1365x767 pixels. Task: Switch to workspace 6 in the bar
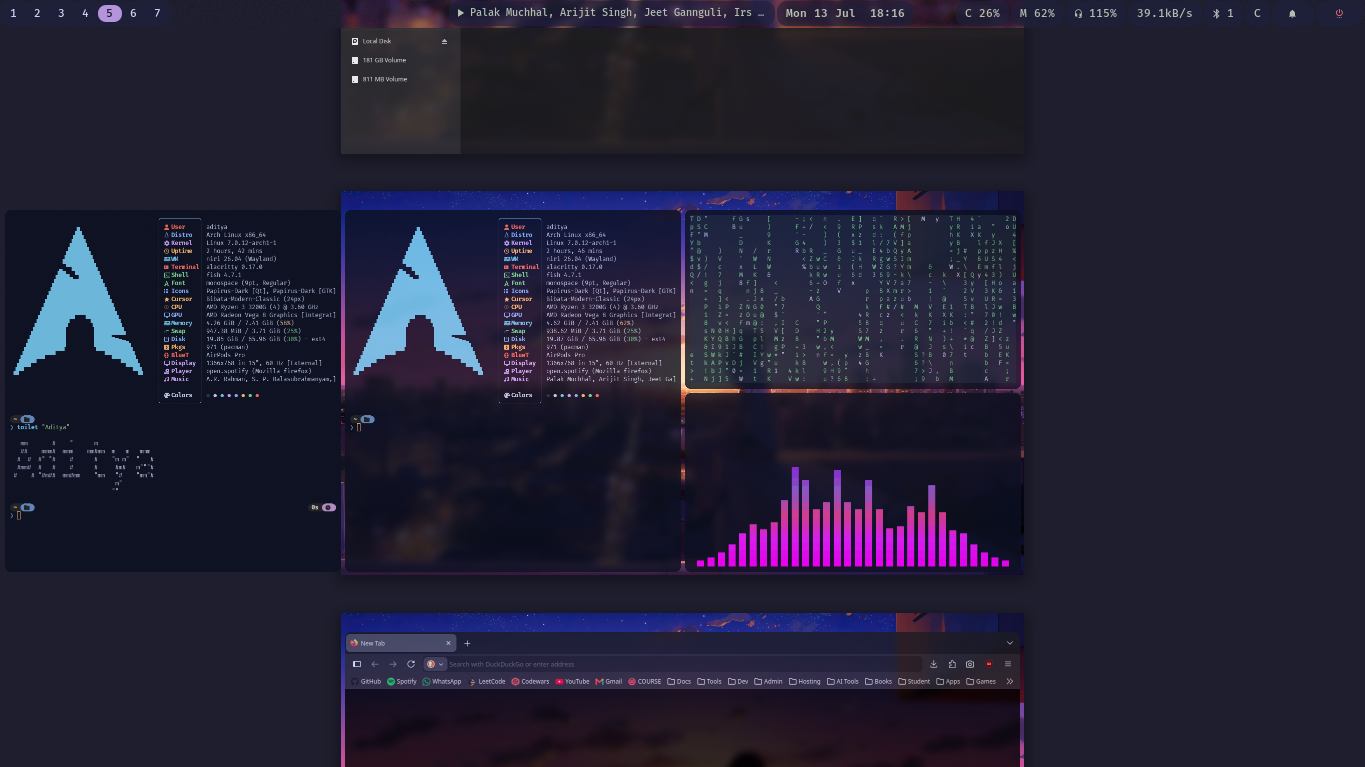(133, 13)
